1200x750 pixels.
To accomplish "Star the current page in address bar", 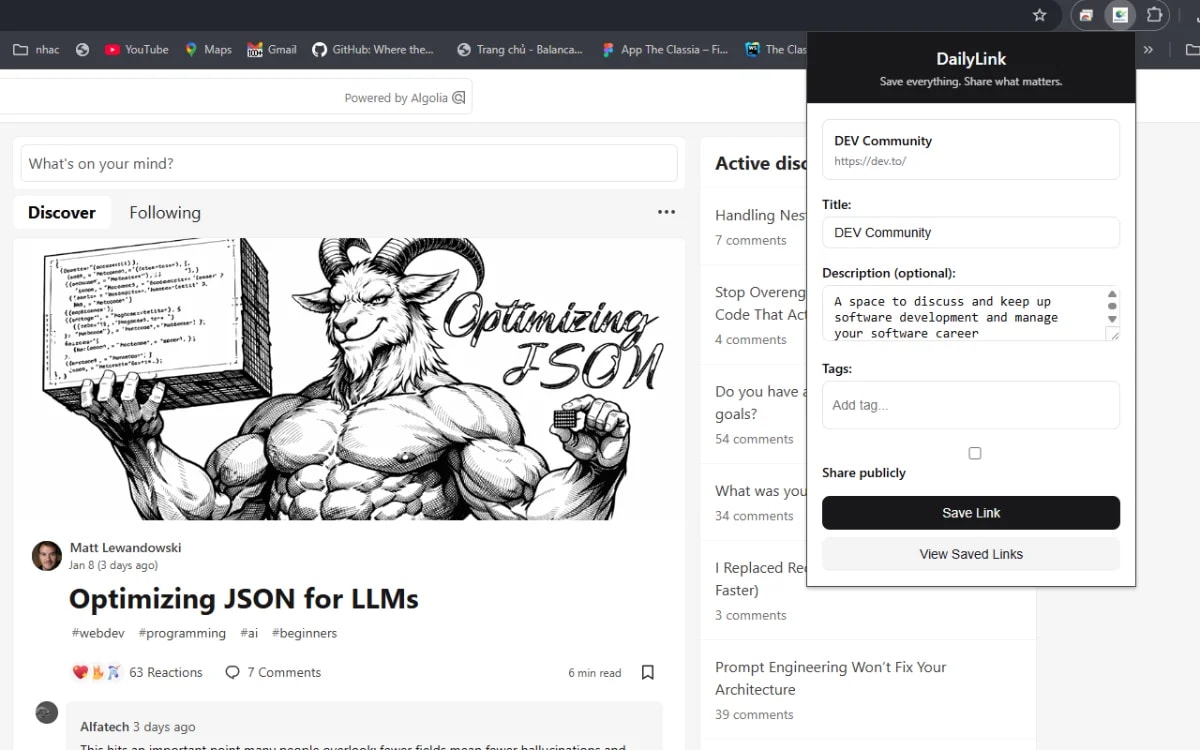I will (1040, 15).
